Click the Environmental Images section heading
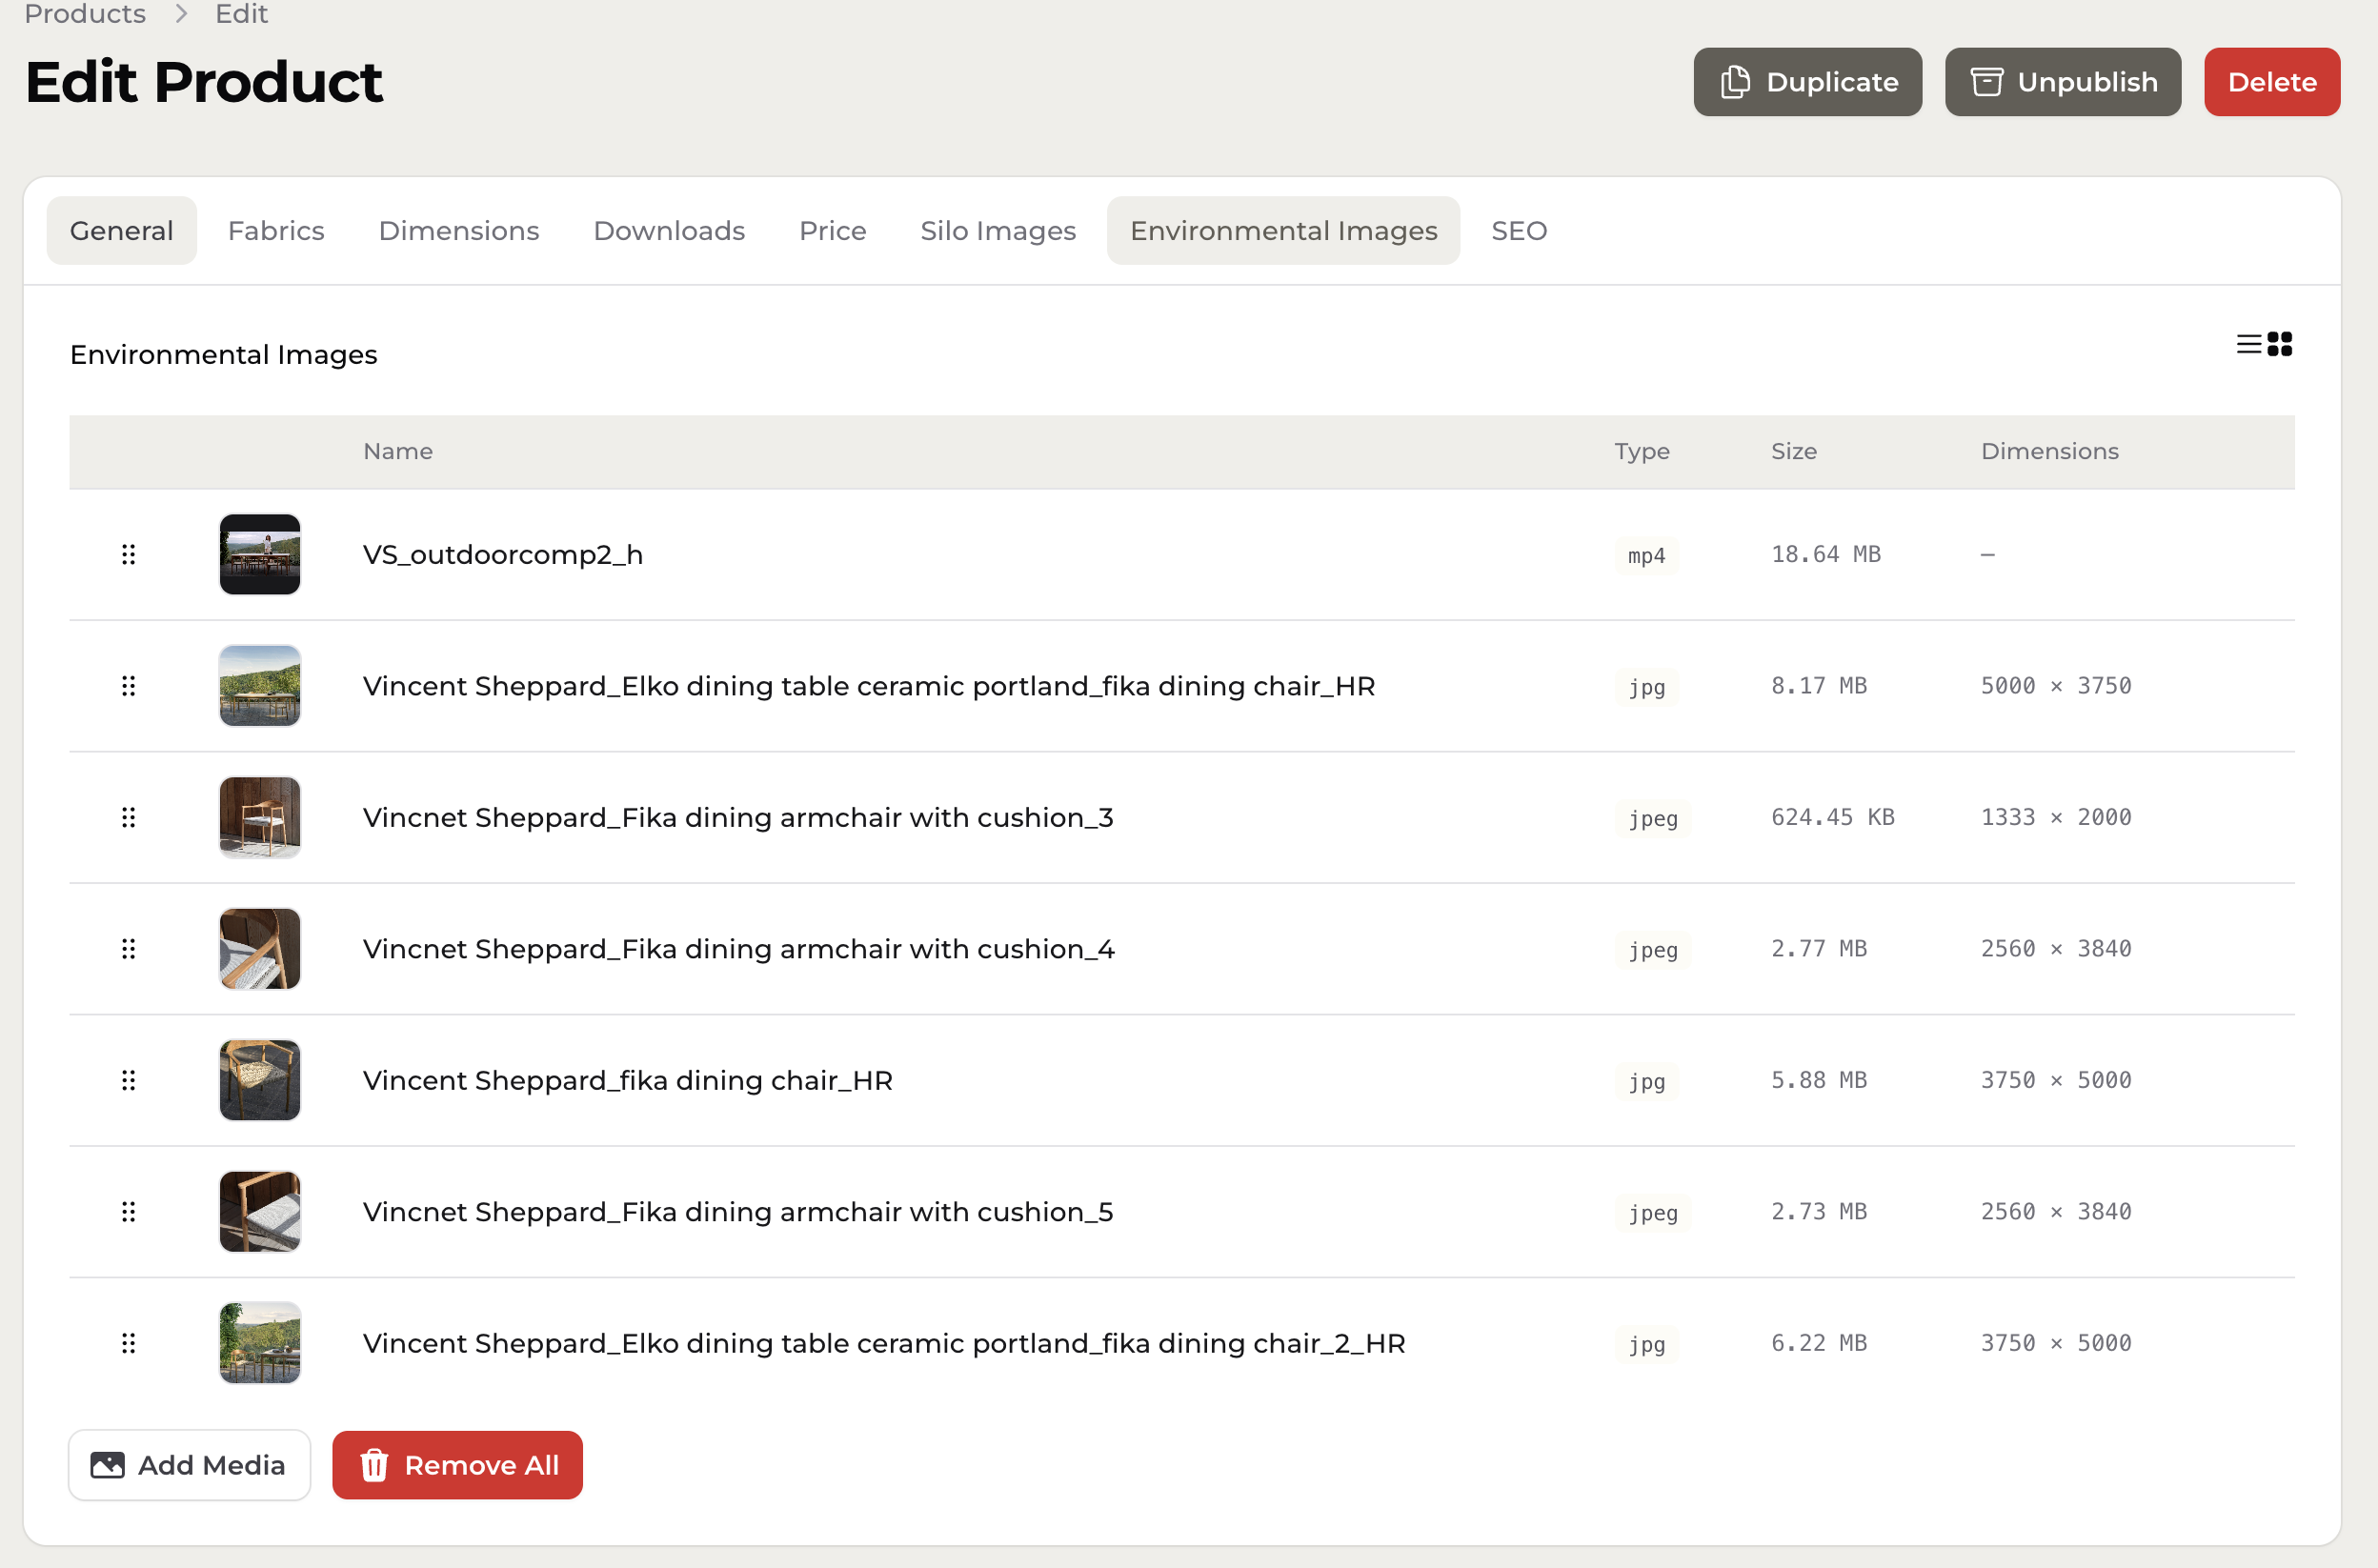The width and height of the screenshot is (2378, 1568). coord(223,355)
